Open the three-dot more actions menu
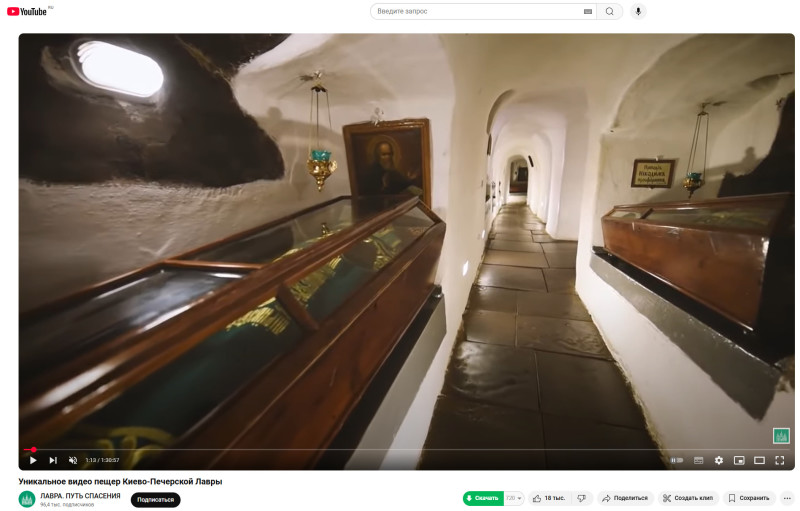Screen dimensions: 800x511 tap(787, 498)
